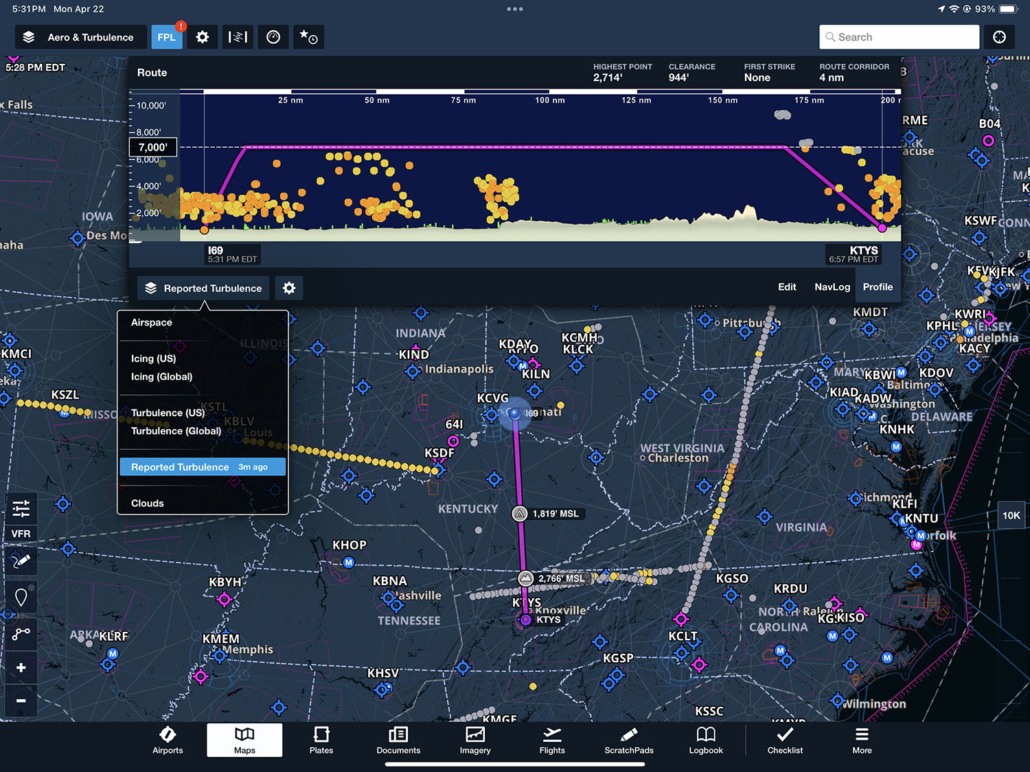Image resolution: width=1030 pixels, height=772 pixels.
Task: Open the FPL flight plan editor
Action: (x=166, y=36)
